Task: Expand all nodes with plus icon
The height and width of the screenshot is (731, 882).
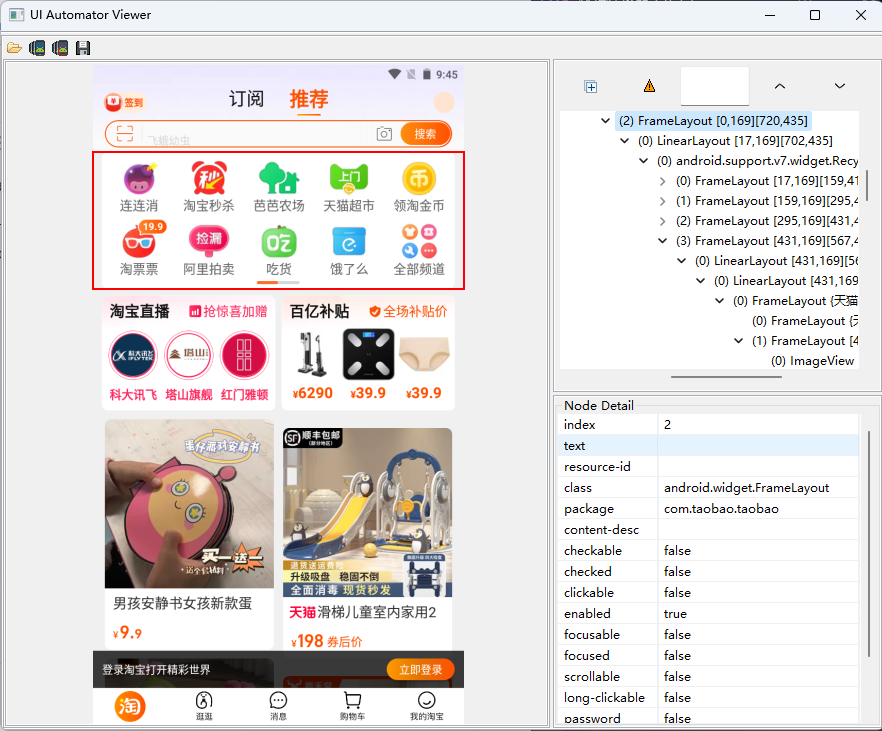Action: 591,87
